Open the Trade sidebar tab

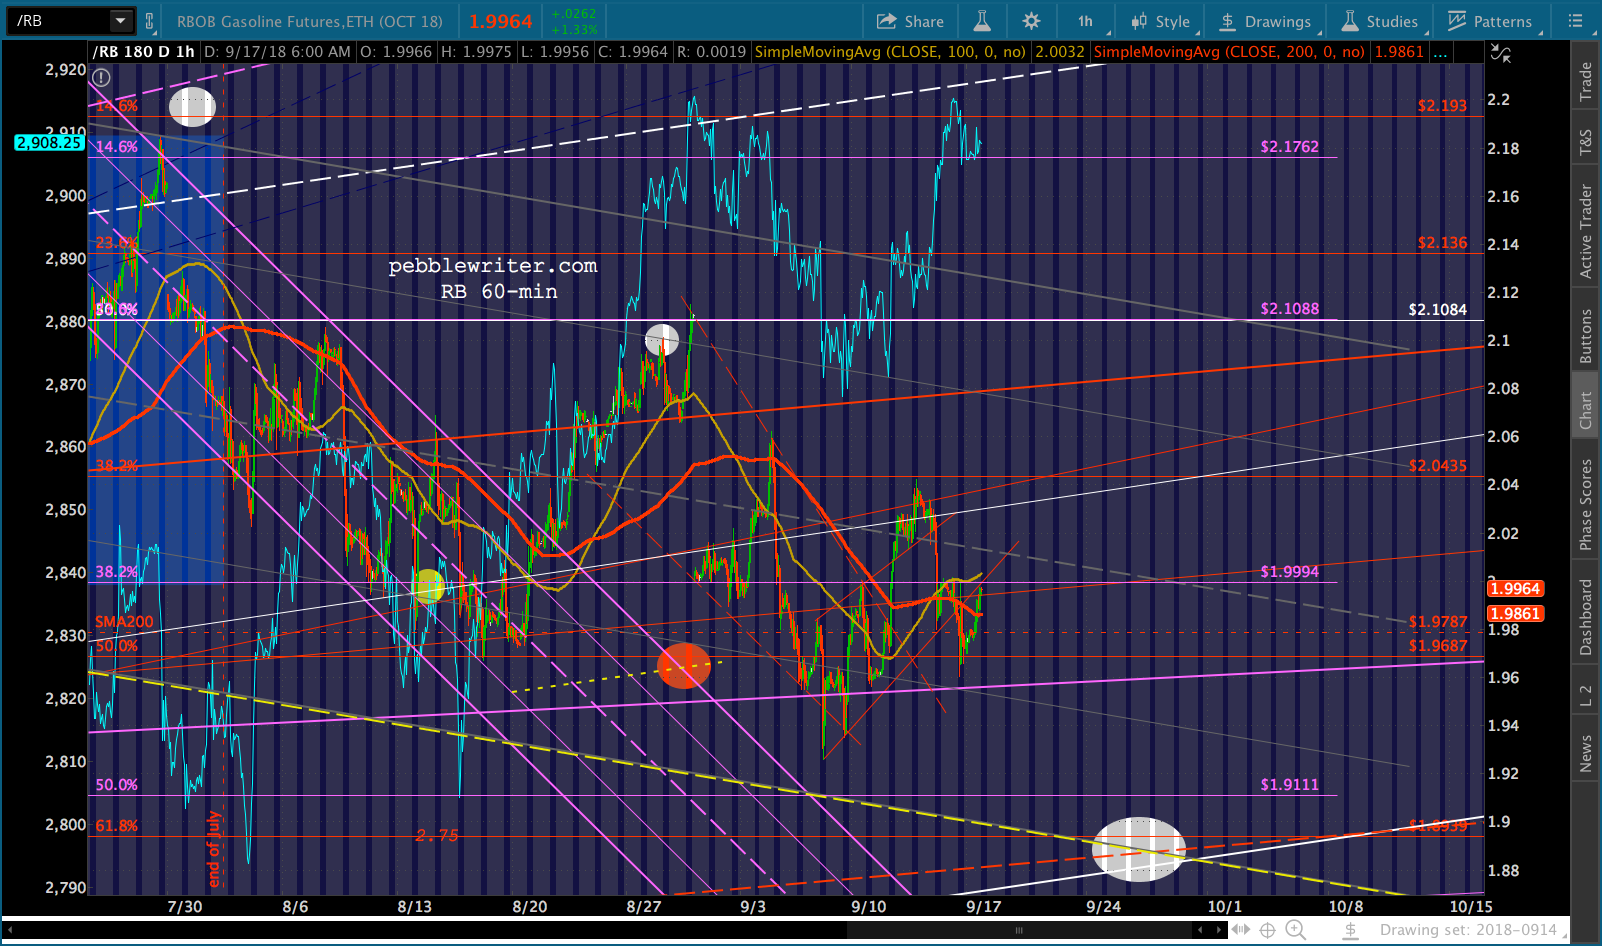coord(1586,82)
